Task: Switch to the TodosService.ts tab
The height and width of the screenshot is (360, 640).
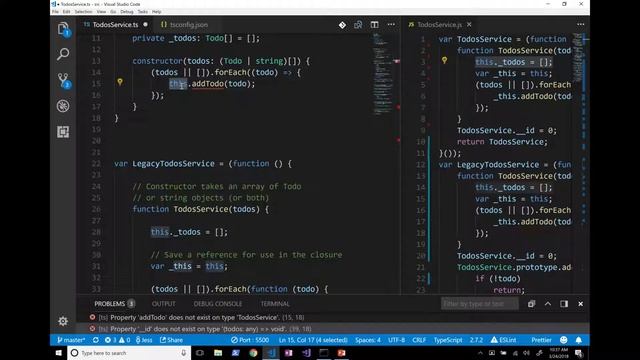Action: click(x=116, y=25)
